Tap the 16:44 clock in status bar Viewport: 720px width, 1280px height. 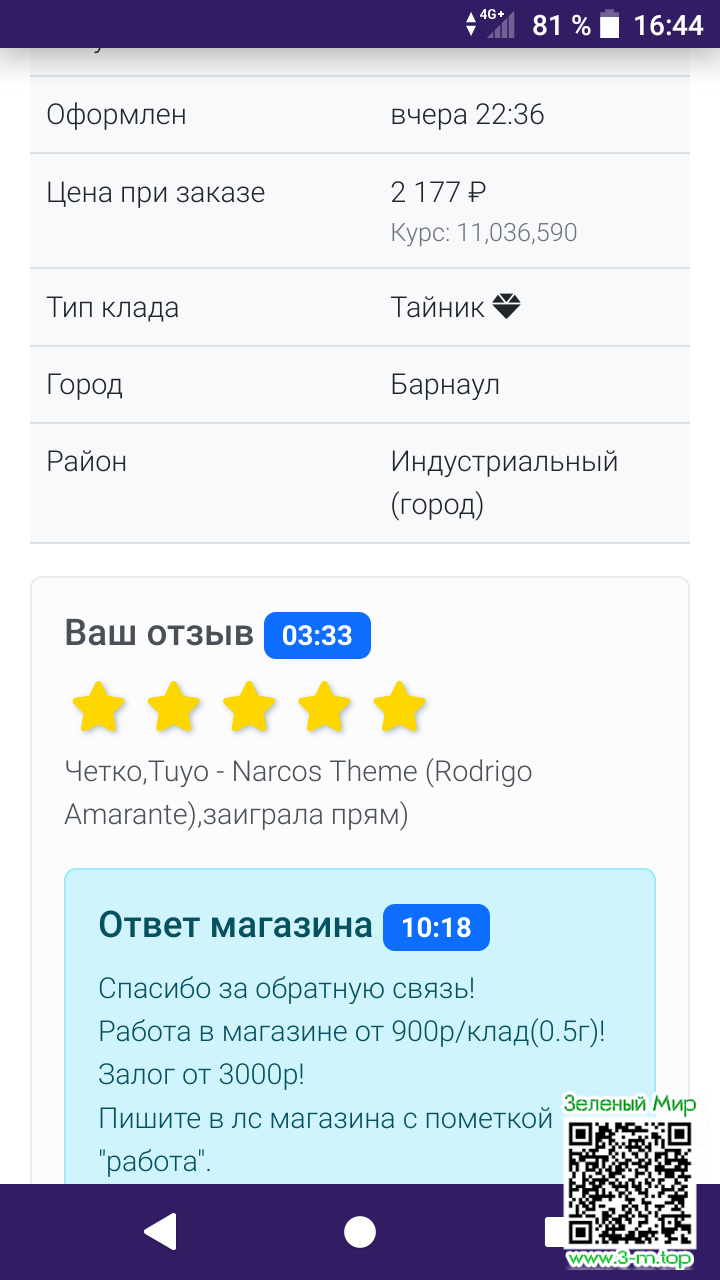(x=669, y=25)
